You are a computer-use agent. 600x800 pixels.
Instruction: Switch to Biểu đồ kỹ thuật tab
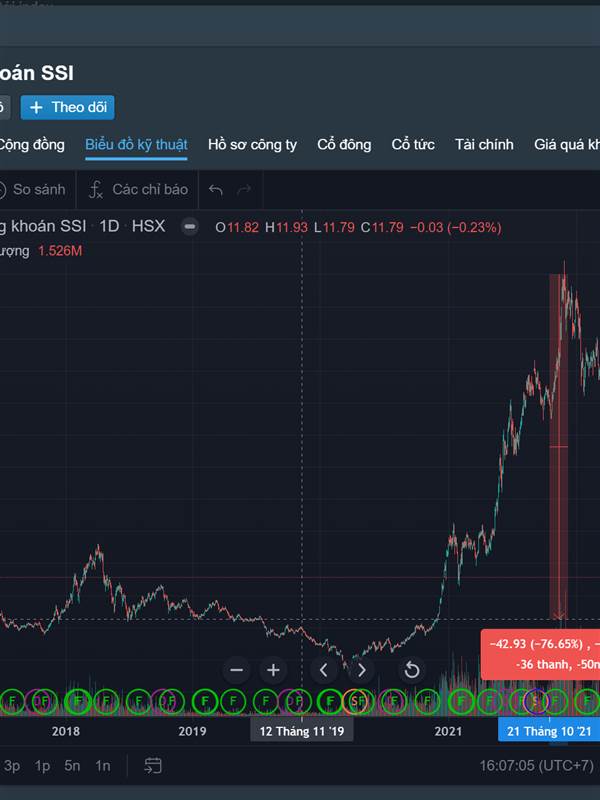click(x=136, y=145)
